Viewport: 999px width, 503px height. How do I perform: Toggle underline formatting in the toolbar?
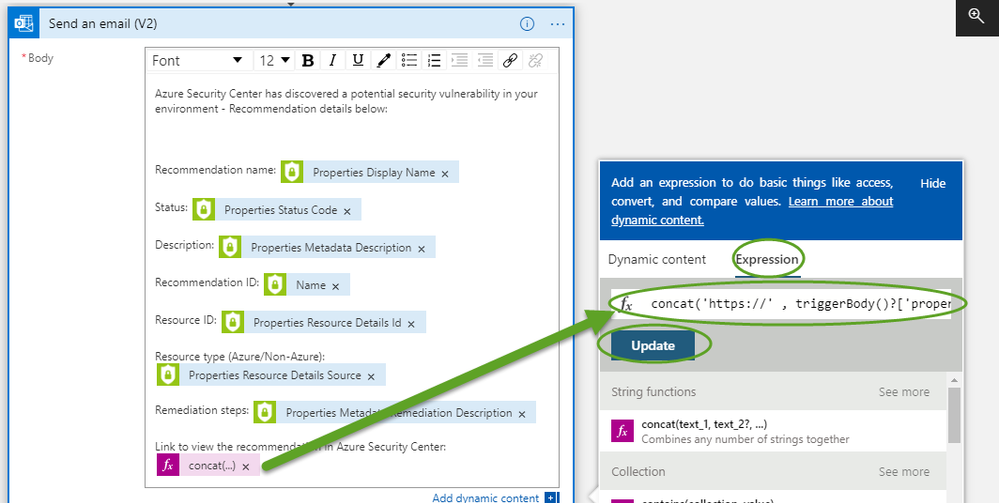[x=358, y=61]
